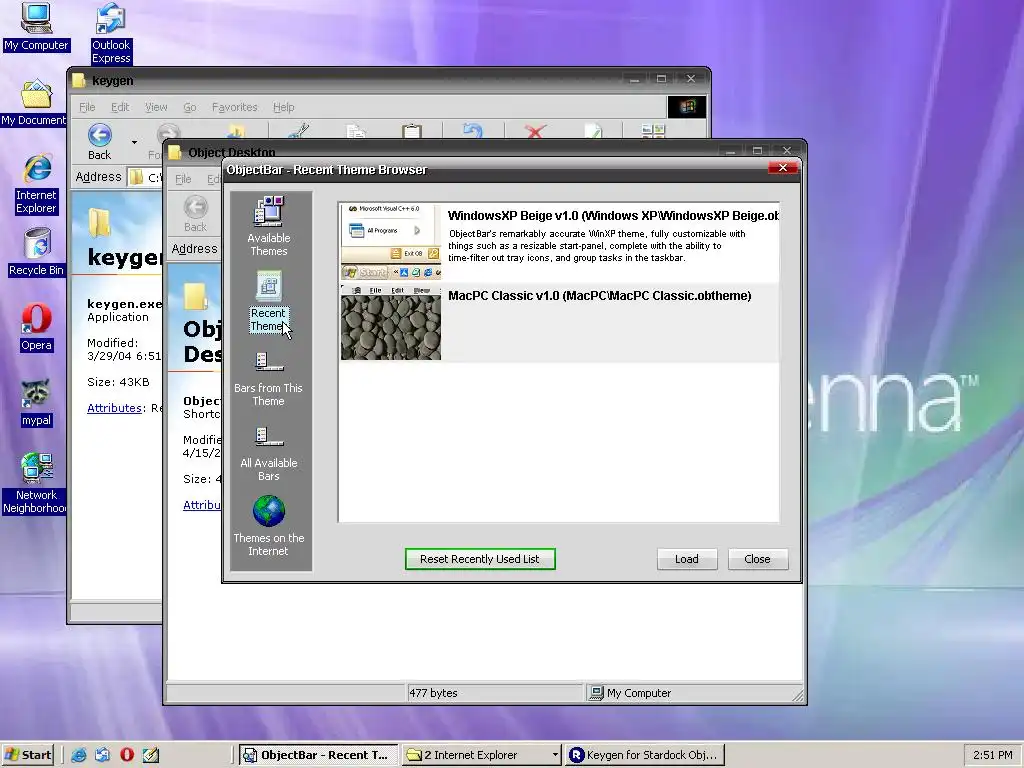1024x768 pixels.
Task: Open Available Themes in ObjectBar sidebar
Action: [x=268, y=226]
